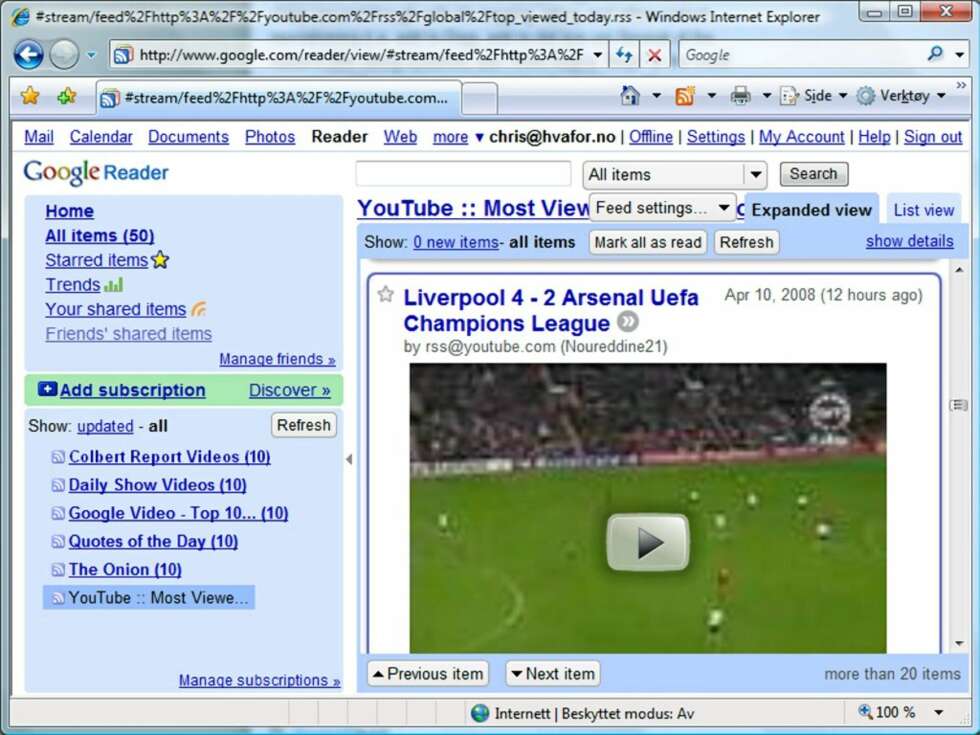Open the Photos link
Viewport: 980px width, 735px height.
(269, 136)
